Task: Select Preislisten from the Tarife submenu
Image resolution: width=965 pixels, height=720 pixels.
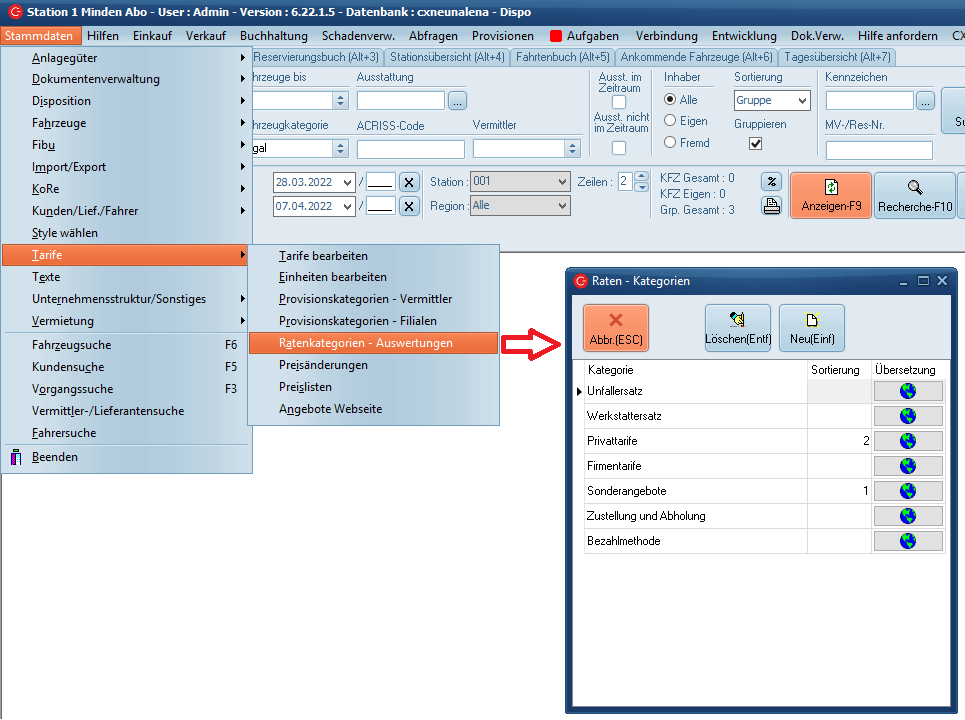Action: 305,387
